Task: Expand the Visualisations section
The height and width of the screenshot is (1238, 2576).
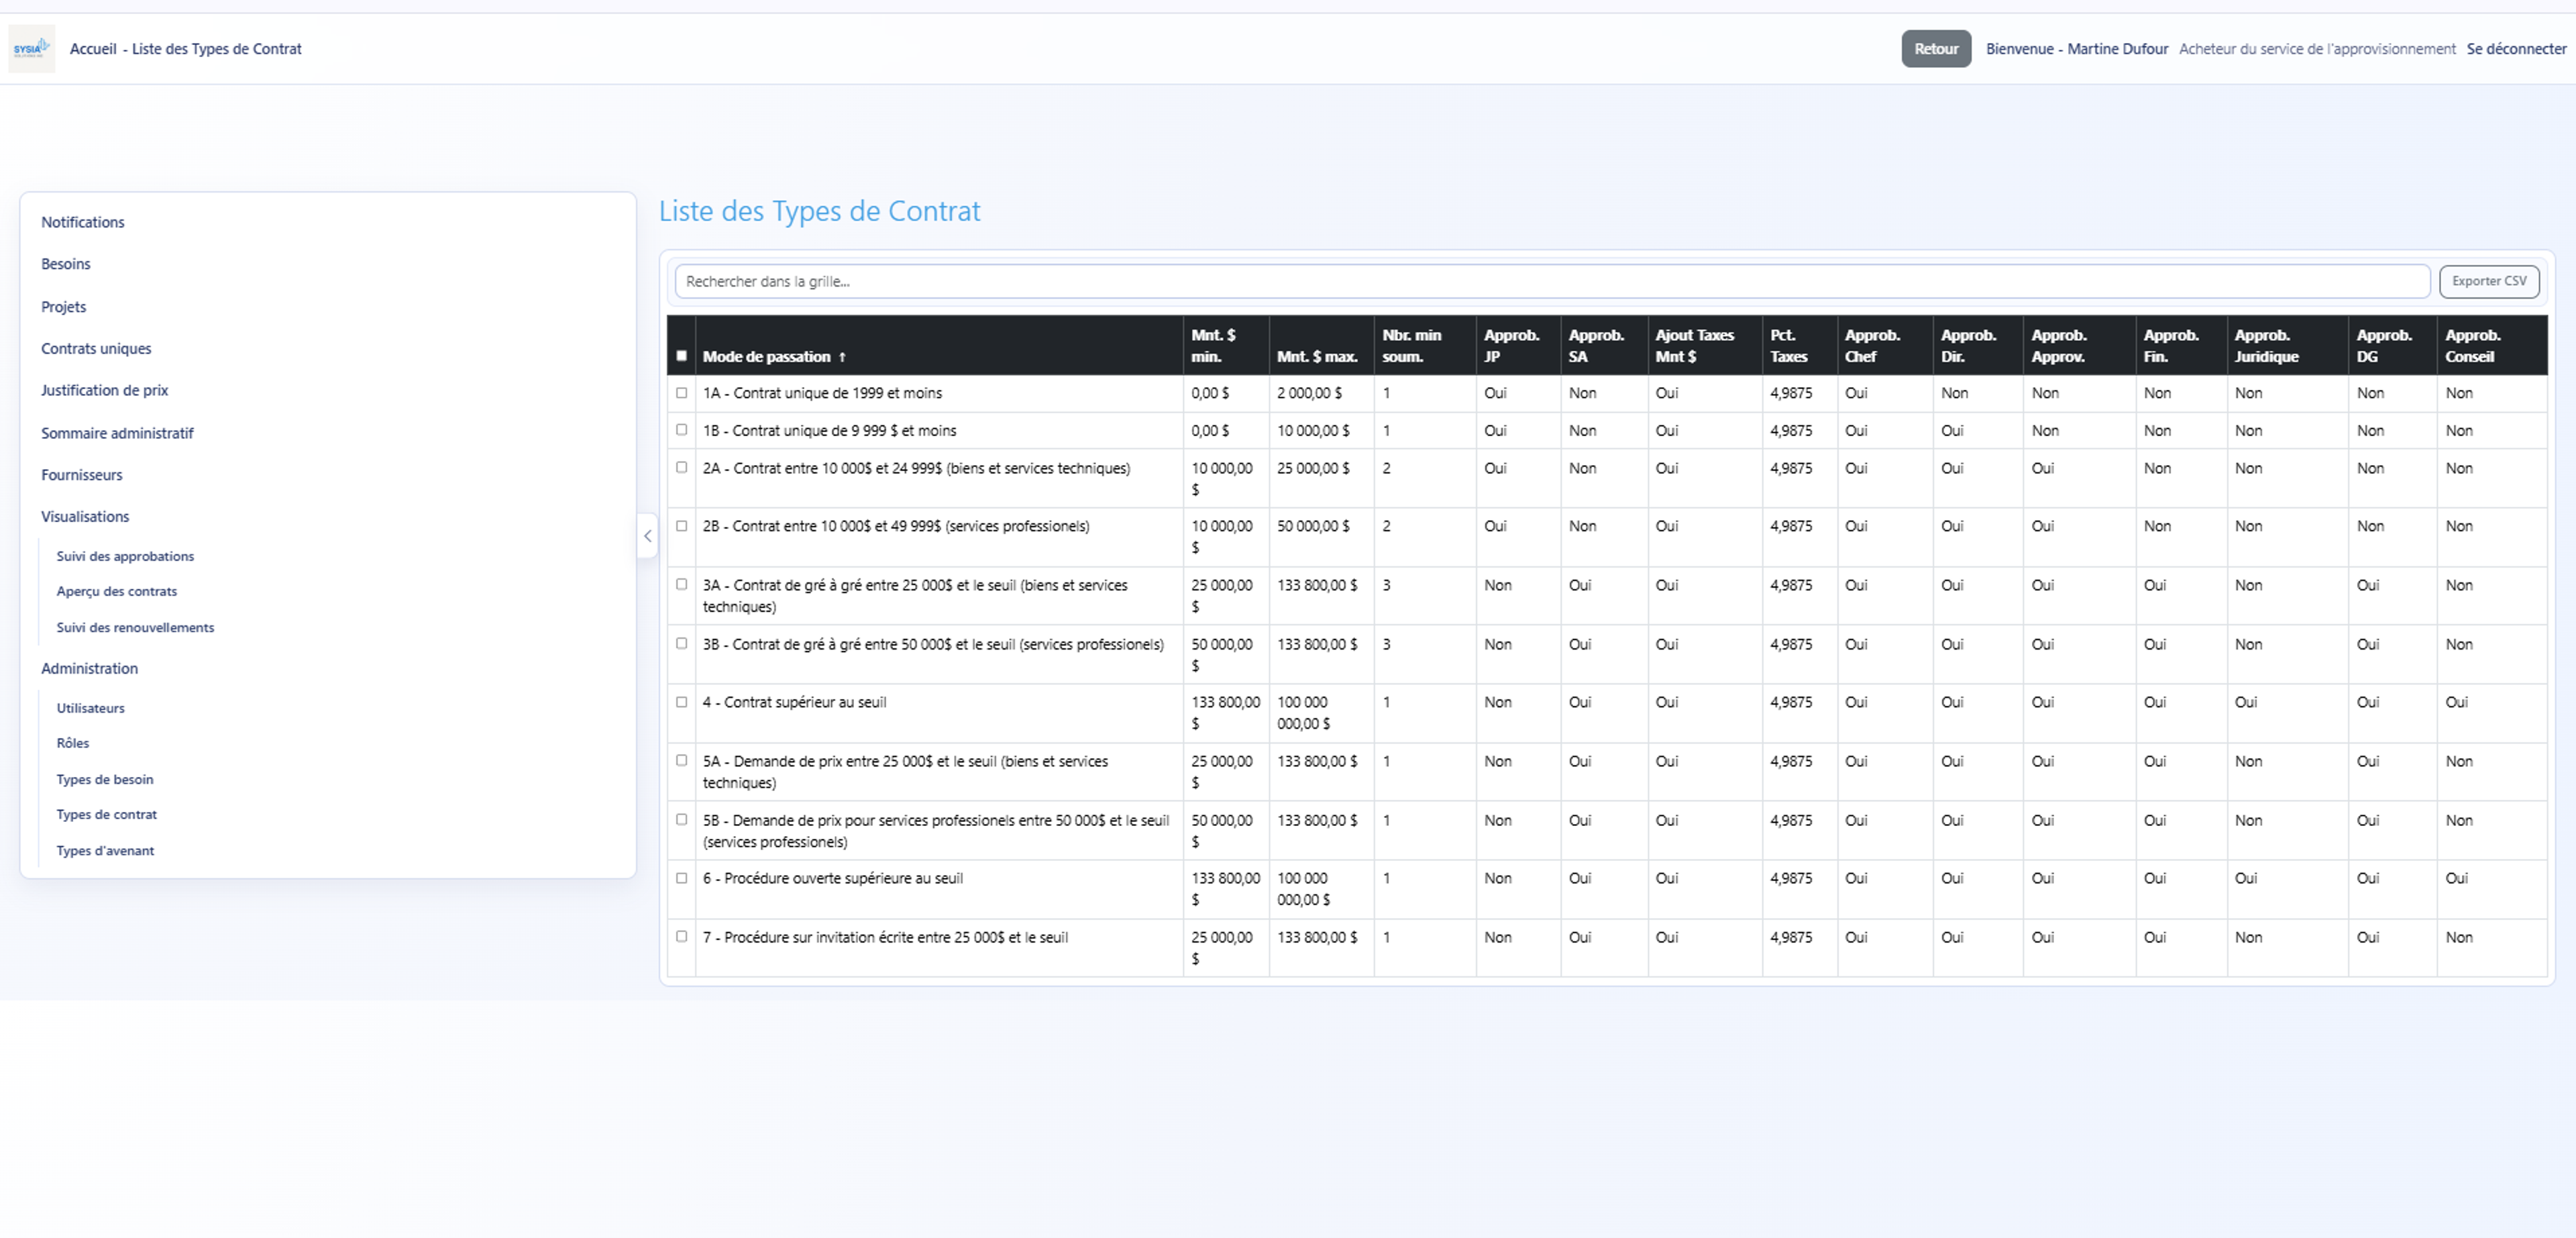Action: [x=85, y=517]
